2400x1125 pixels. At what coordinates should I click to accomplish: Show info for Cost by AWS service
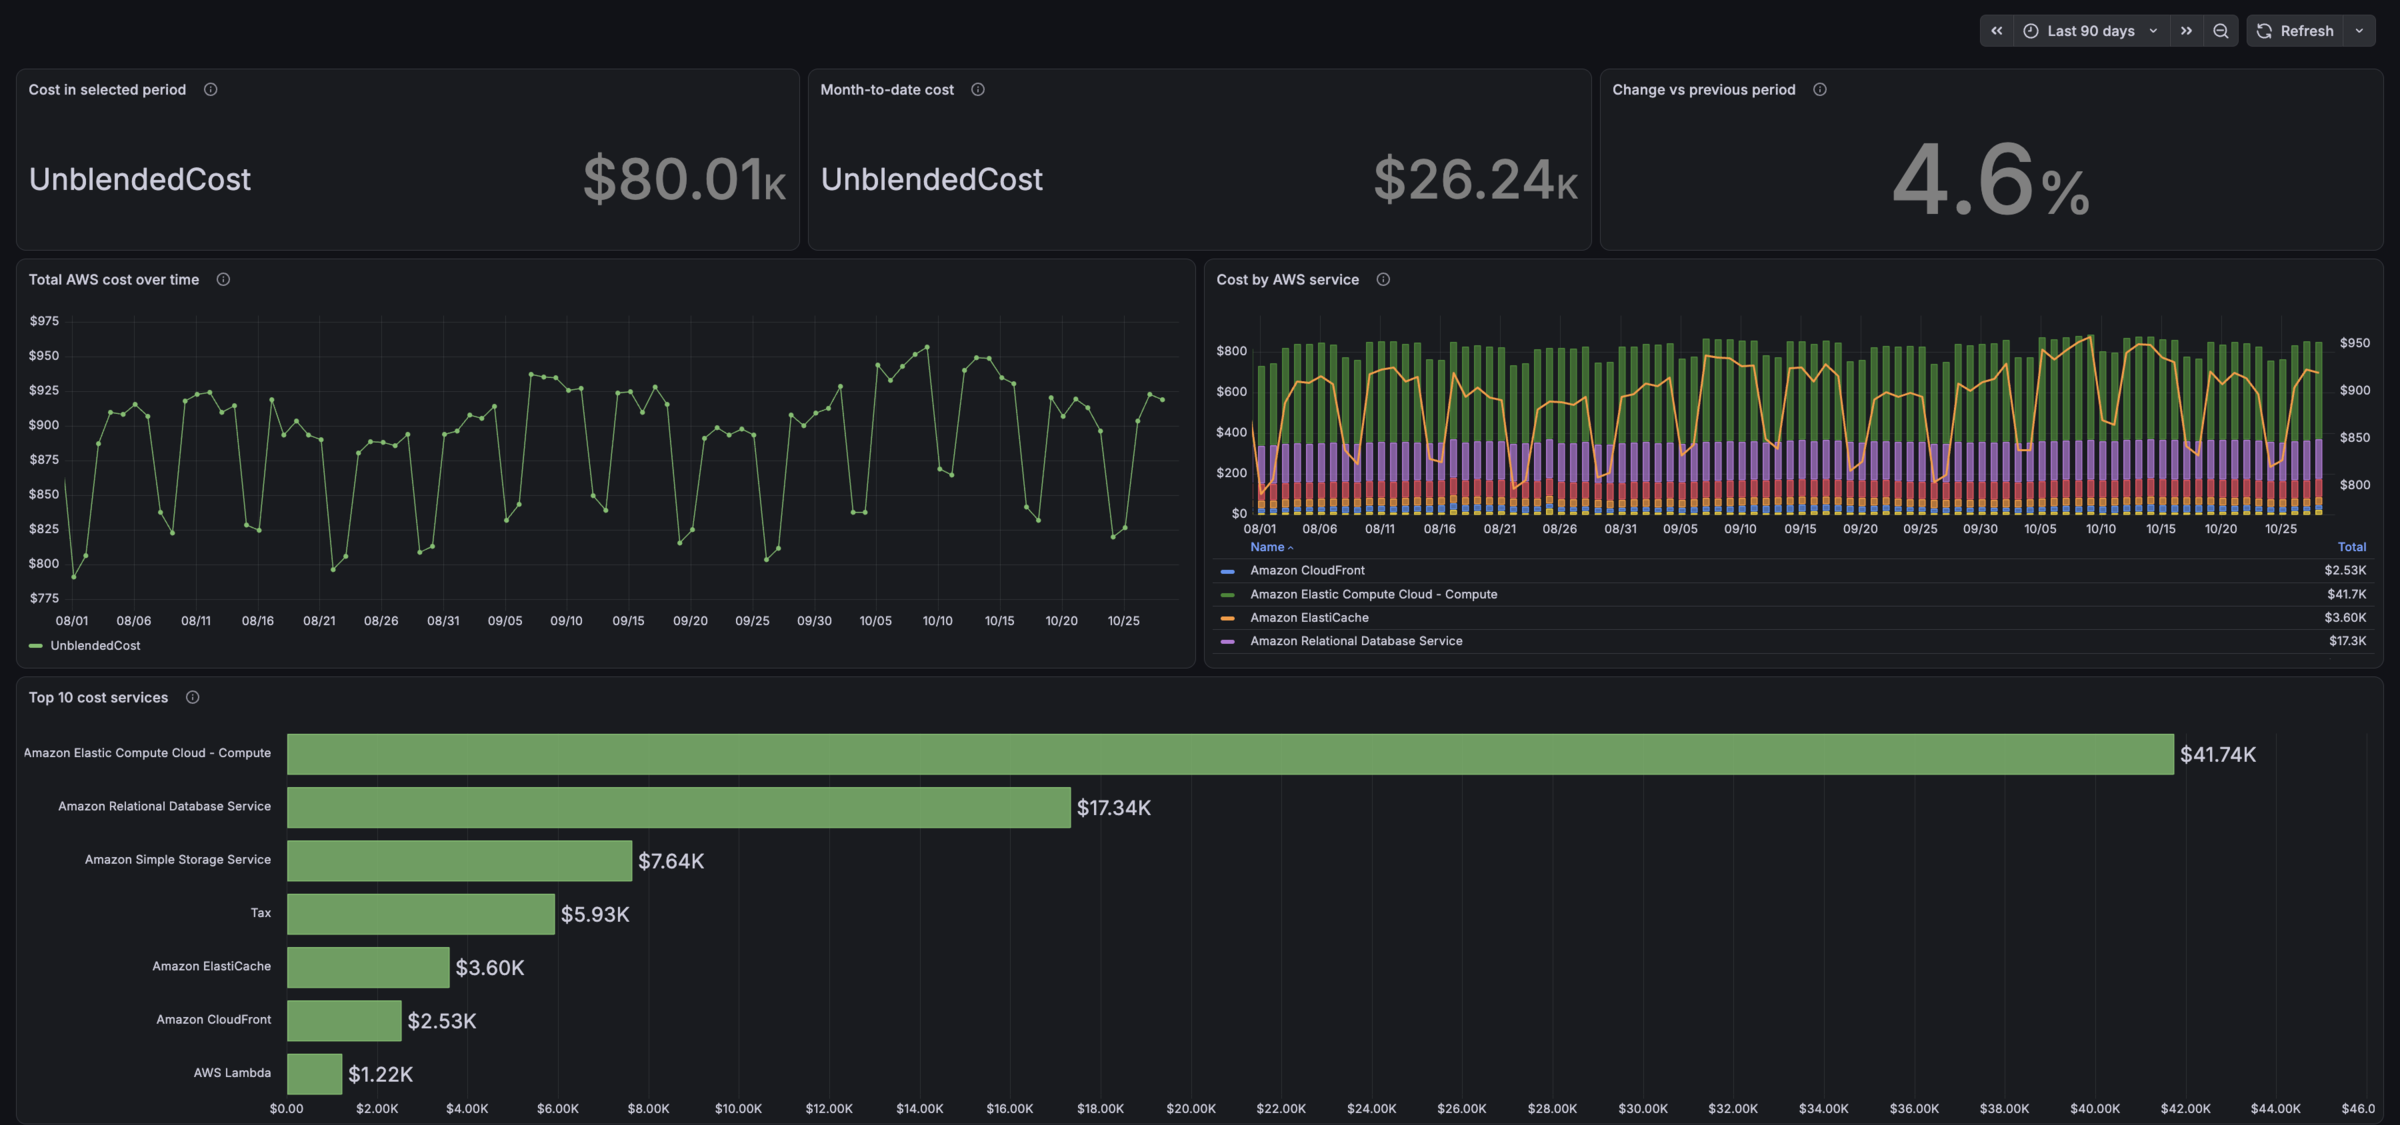pyautogui.click(x=1383, y=280)
